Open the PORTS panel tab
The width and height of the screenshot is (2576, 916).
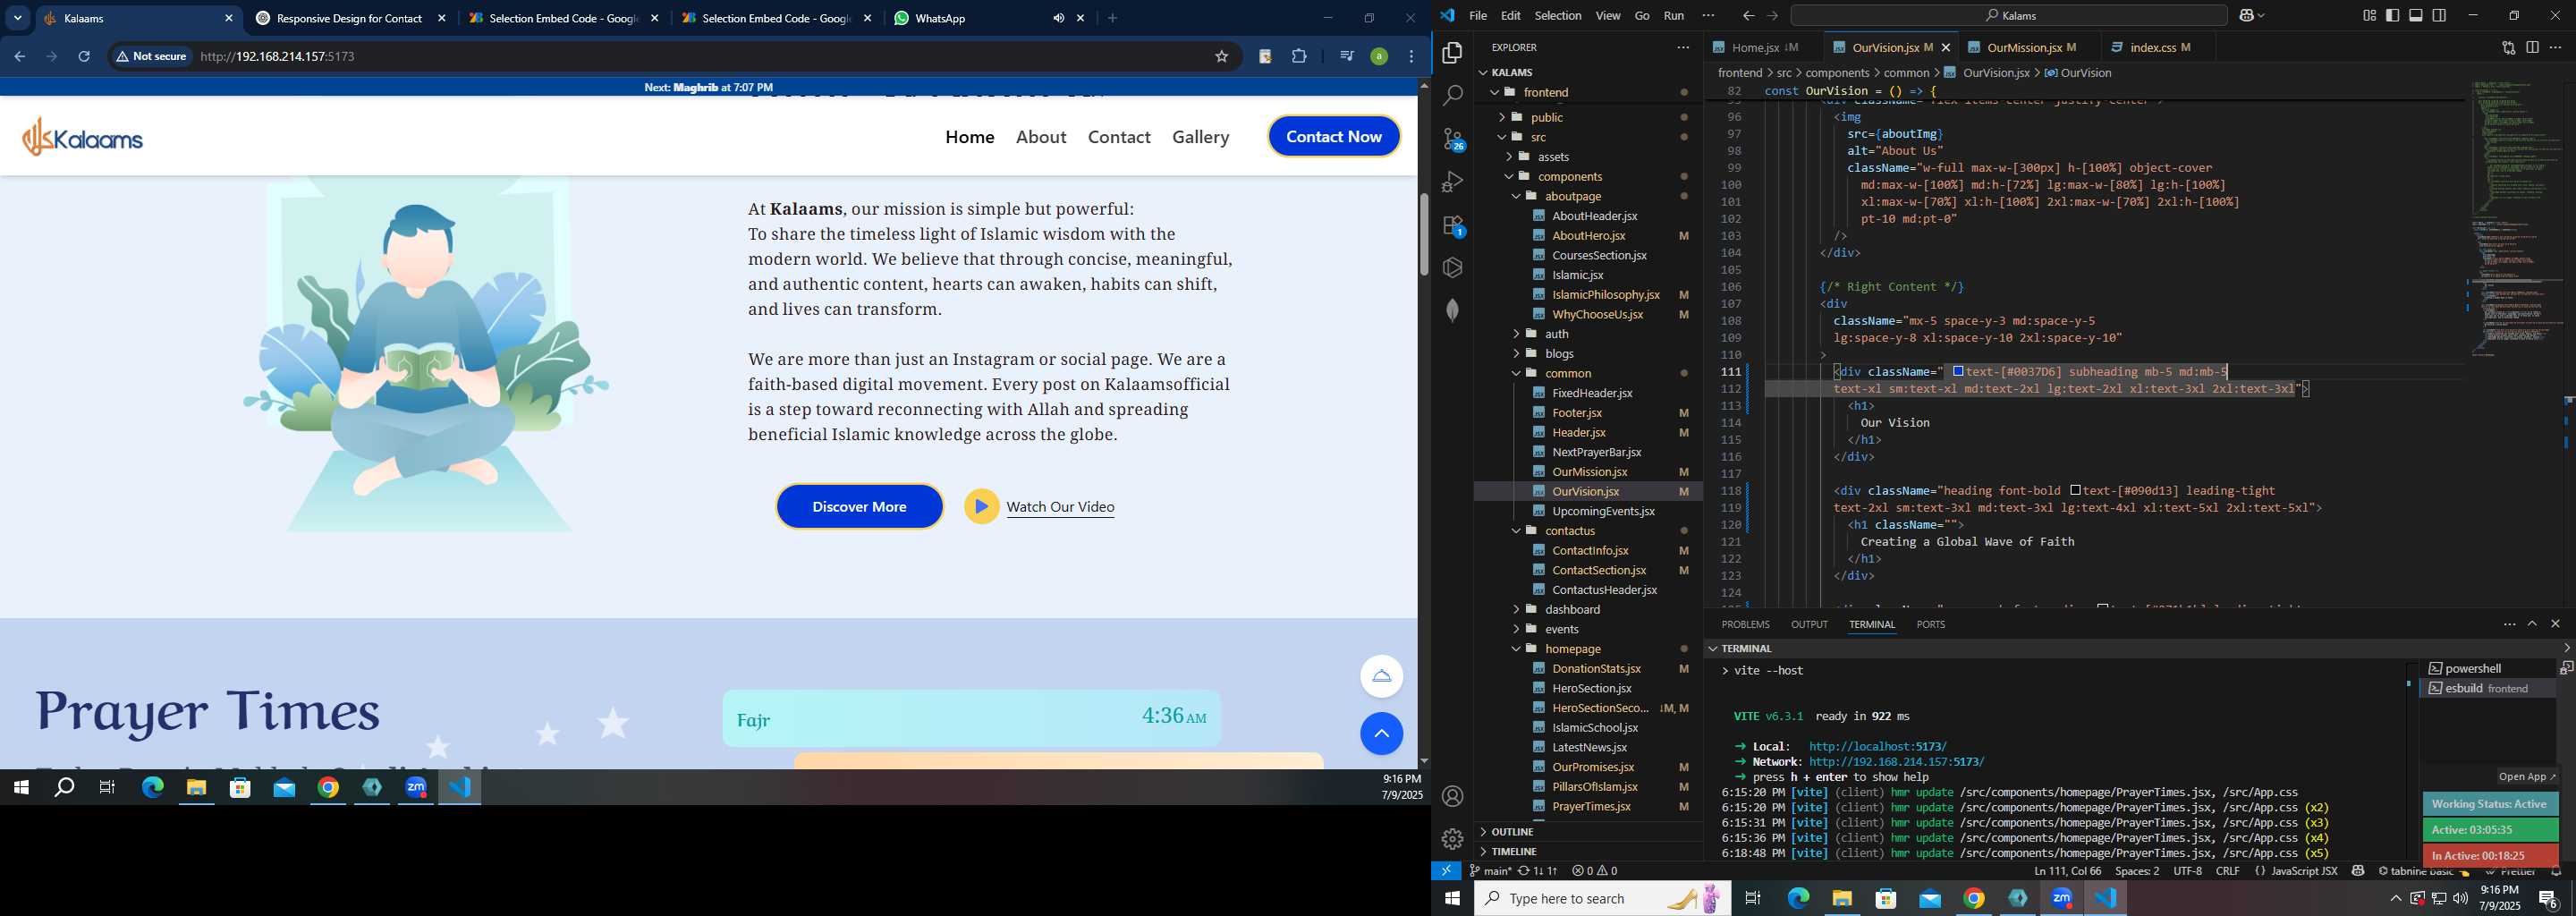coord(1930,624)
